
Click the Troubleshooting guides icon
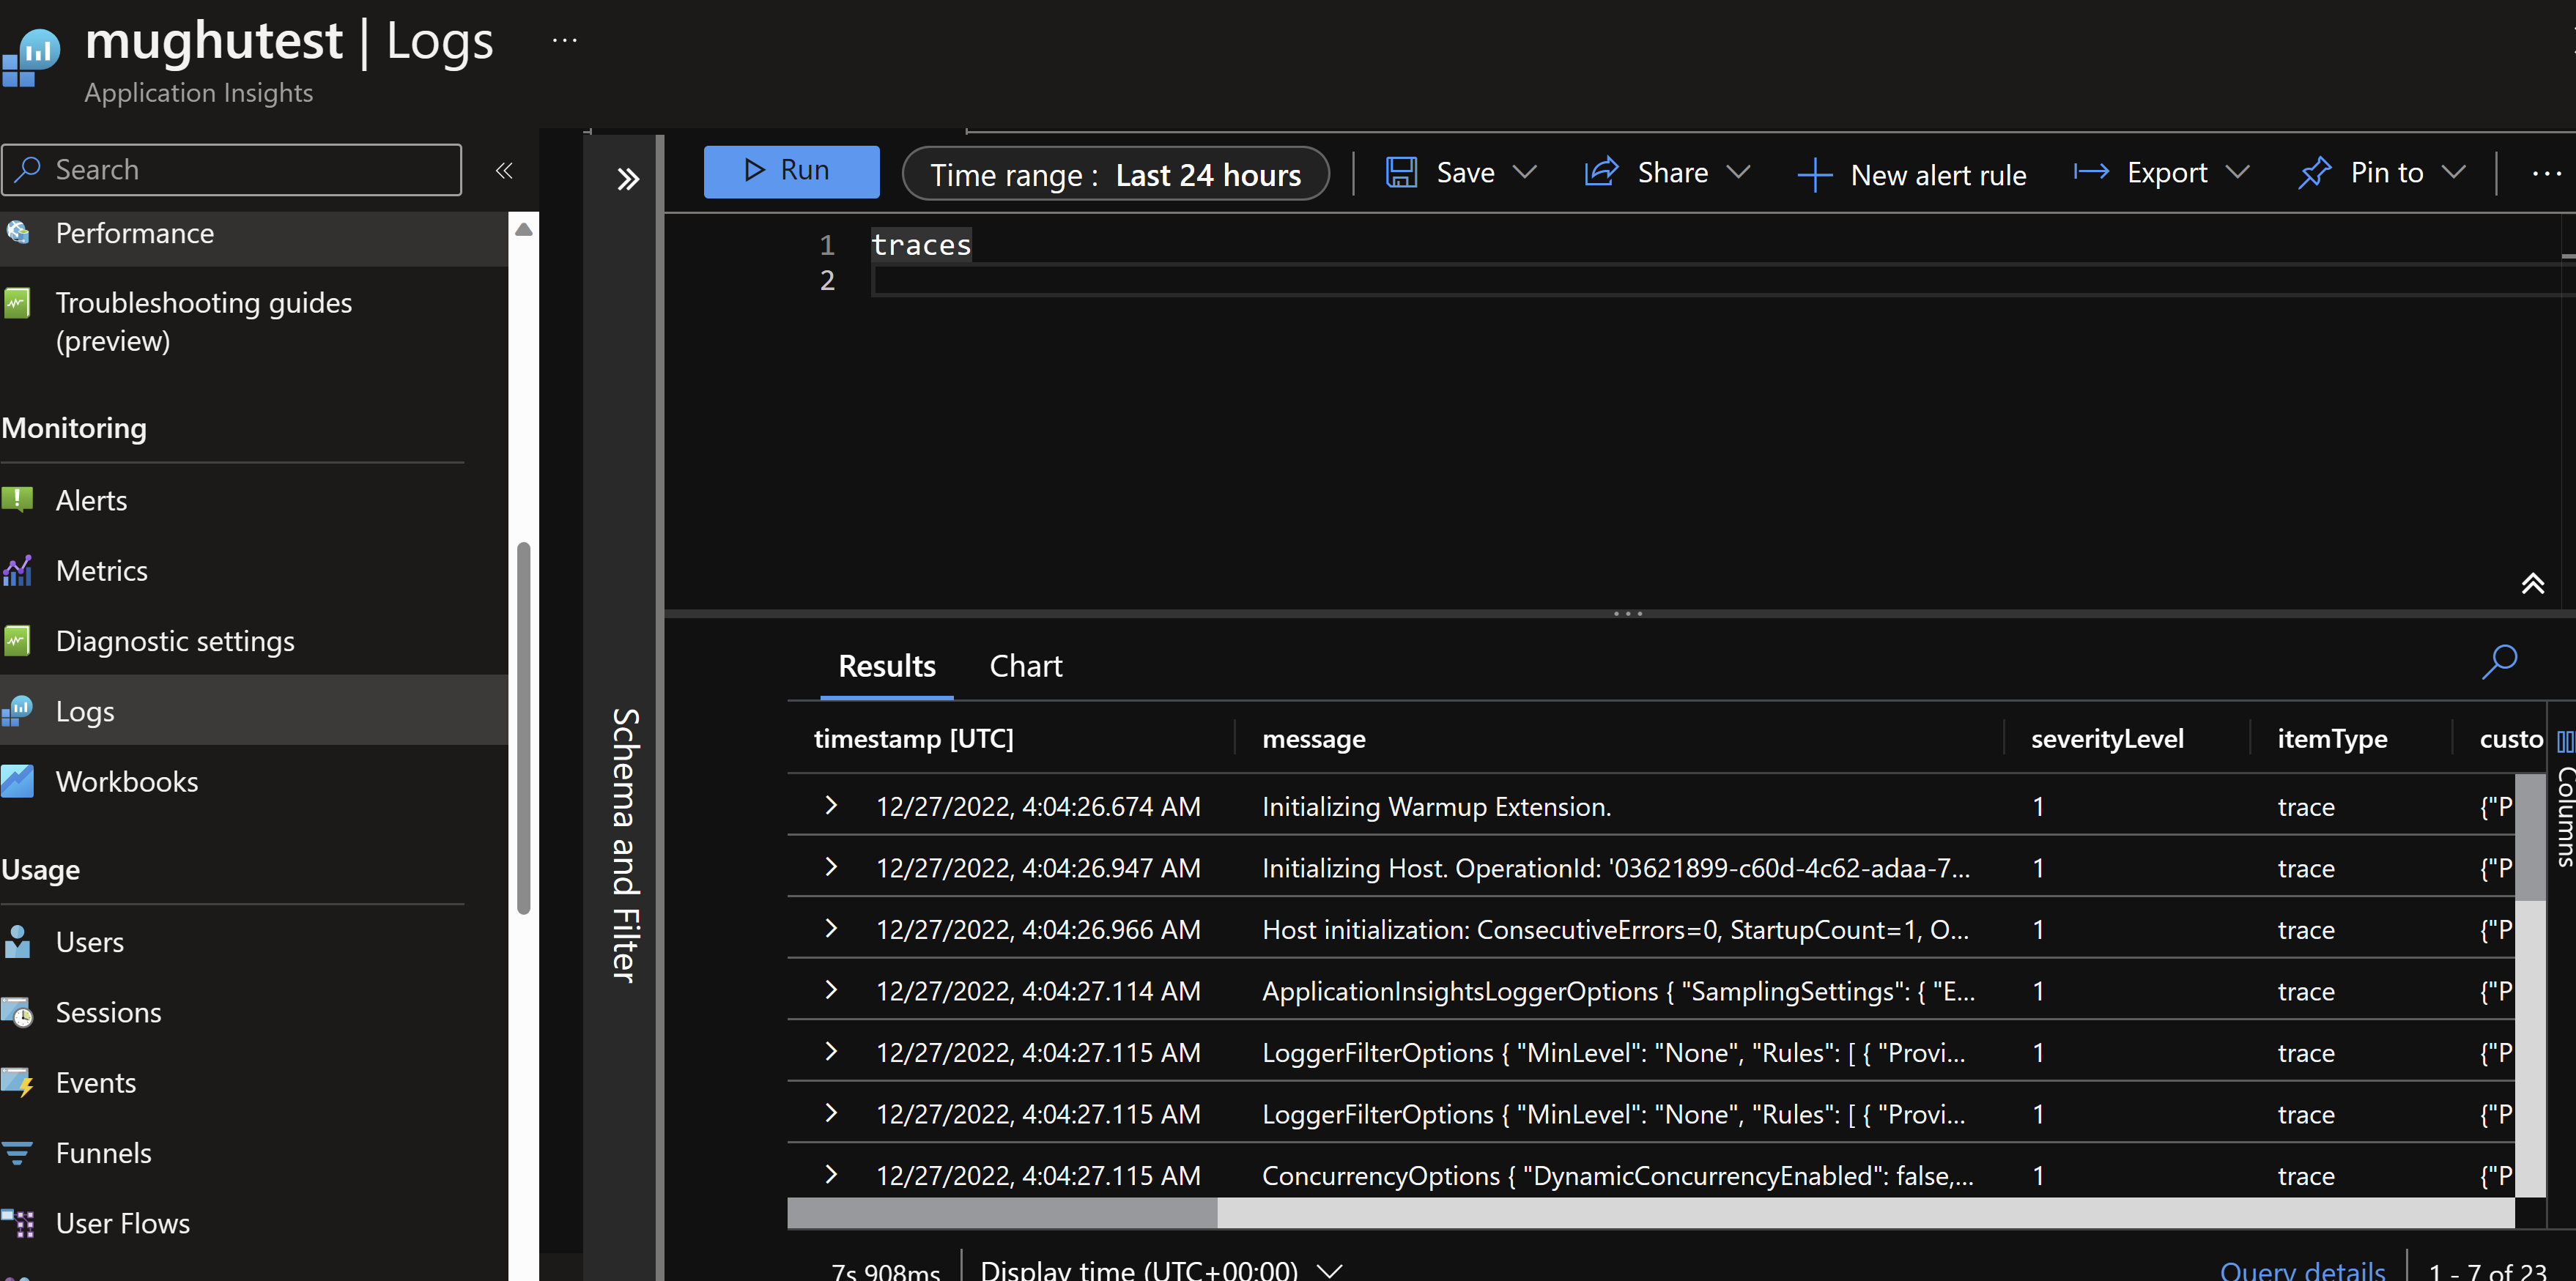(x=18, y=303)
